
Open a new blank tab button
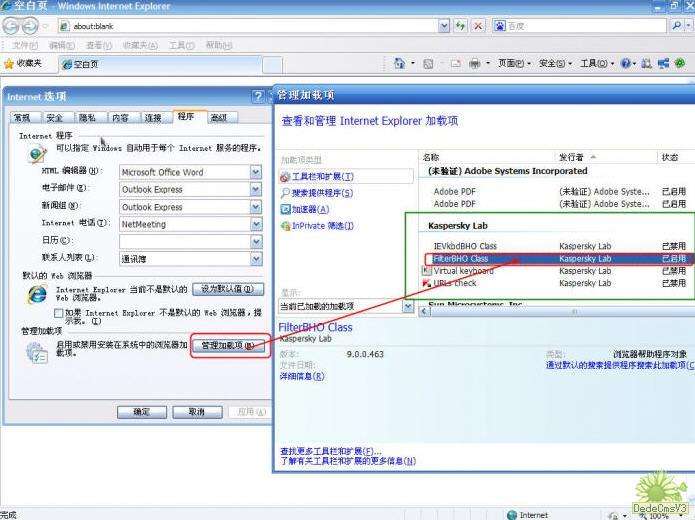click(x=272, y=65)
